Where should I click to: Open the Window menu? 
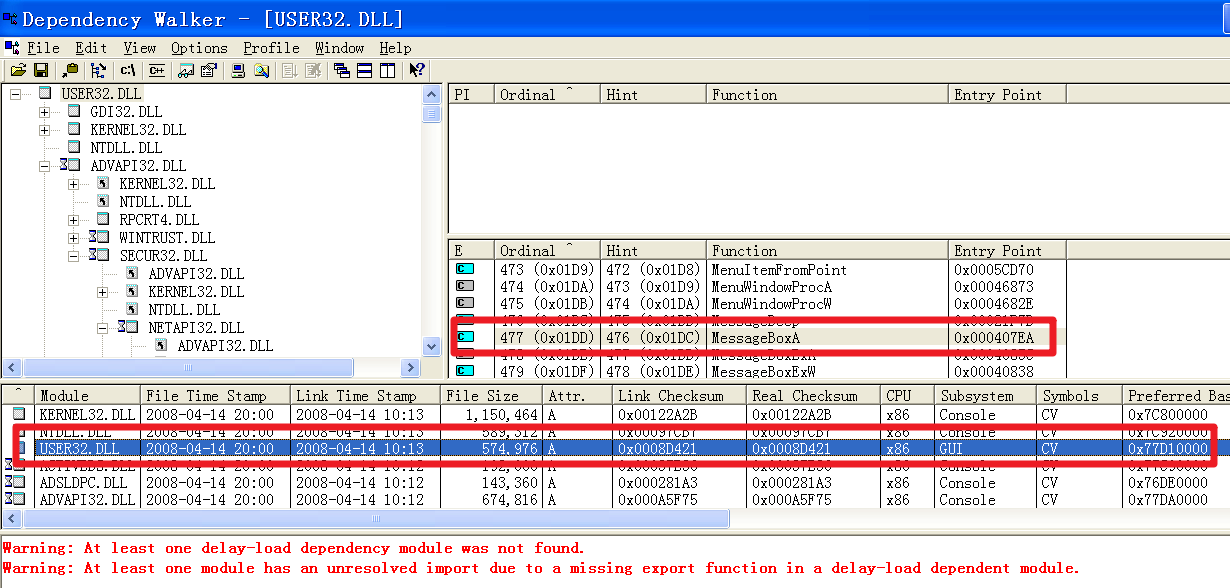[339, 47]
